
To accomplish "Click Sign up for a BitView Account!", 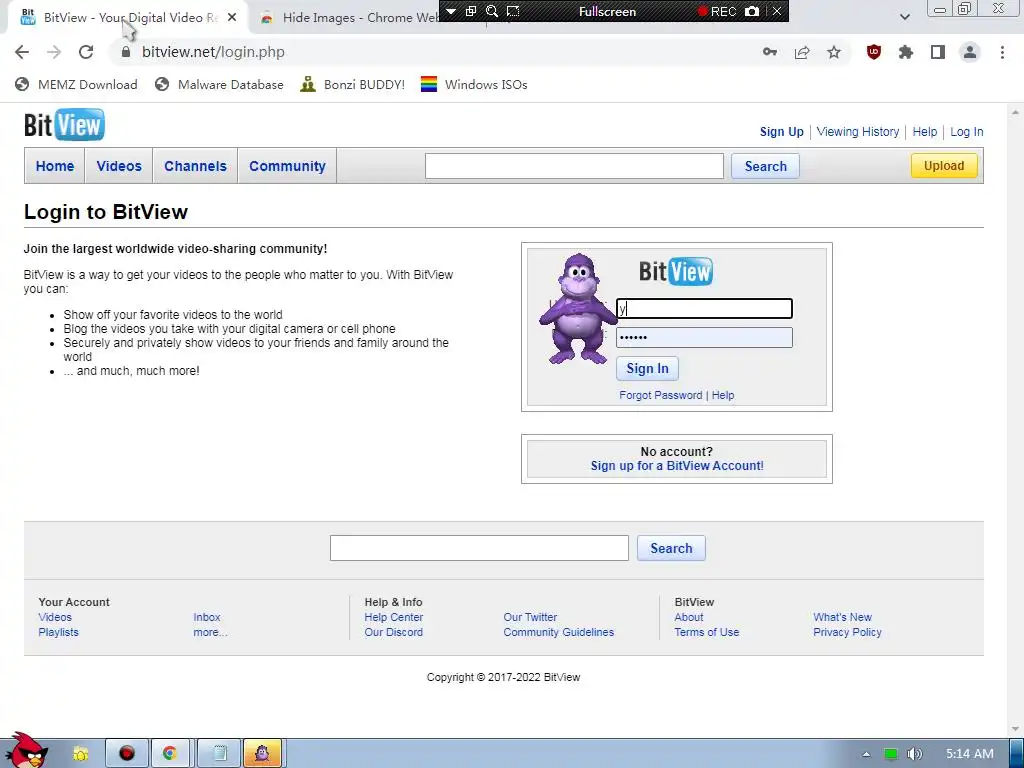I will click(x=677, y=466).
